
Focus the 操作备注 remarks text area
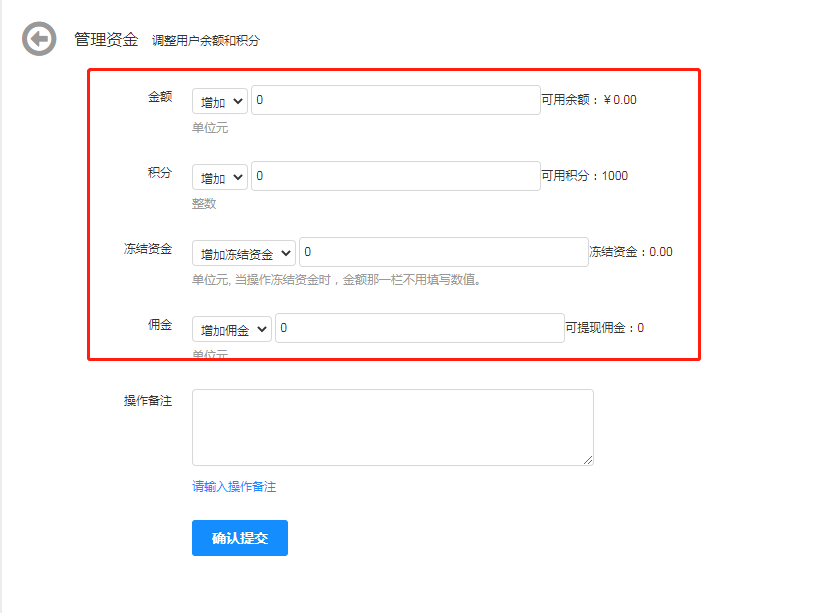(392, 427)
